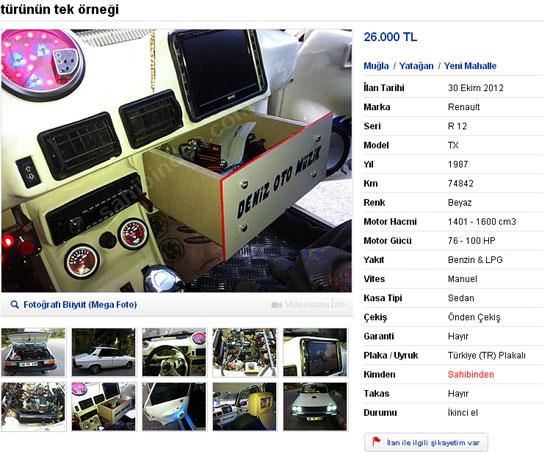Select the white car side view thumbnail
The width and height of the screenshot is (550, 454).
coord(103,352)
